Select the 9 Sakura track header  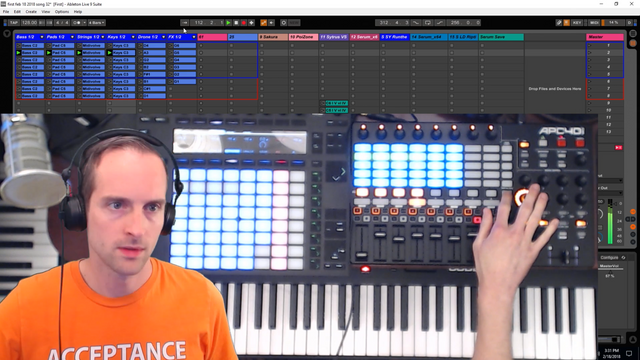click(x=273, y=37)
